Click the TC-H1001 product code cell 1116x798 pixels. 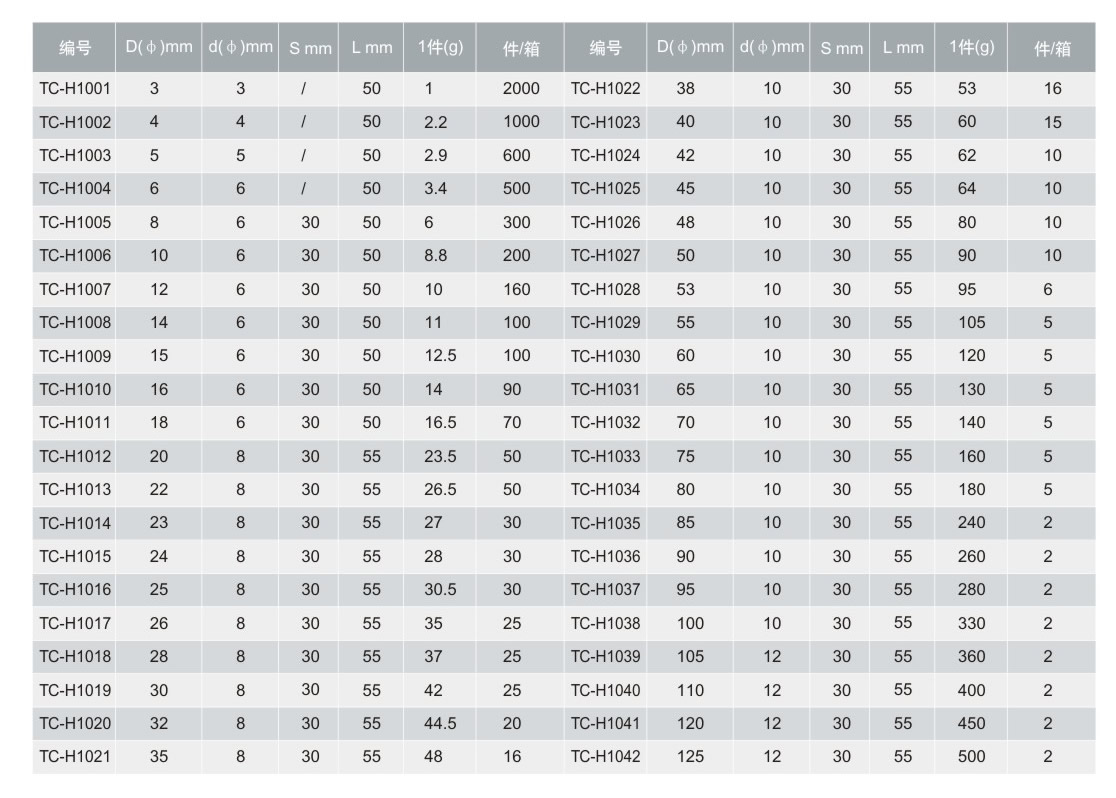click(x=75, y=89)
